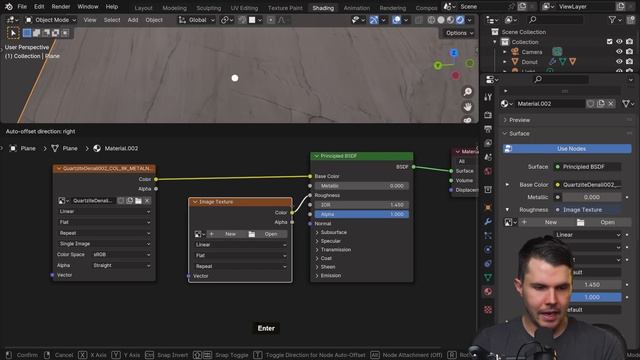The height and width of the screenshot is (360, 640).
Task: Open the Scene properties tab
Action: [x=488, y=157]
